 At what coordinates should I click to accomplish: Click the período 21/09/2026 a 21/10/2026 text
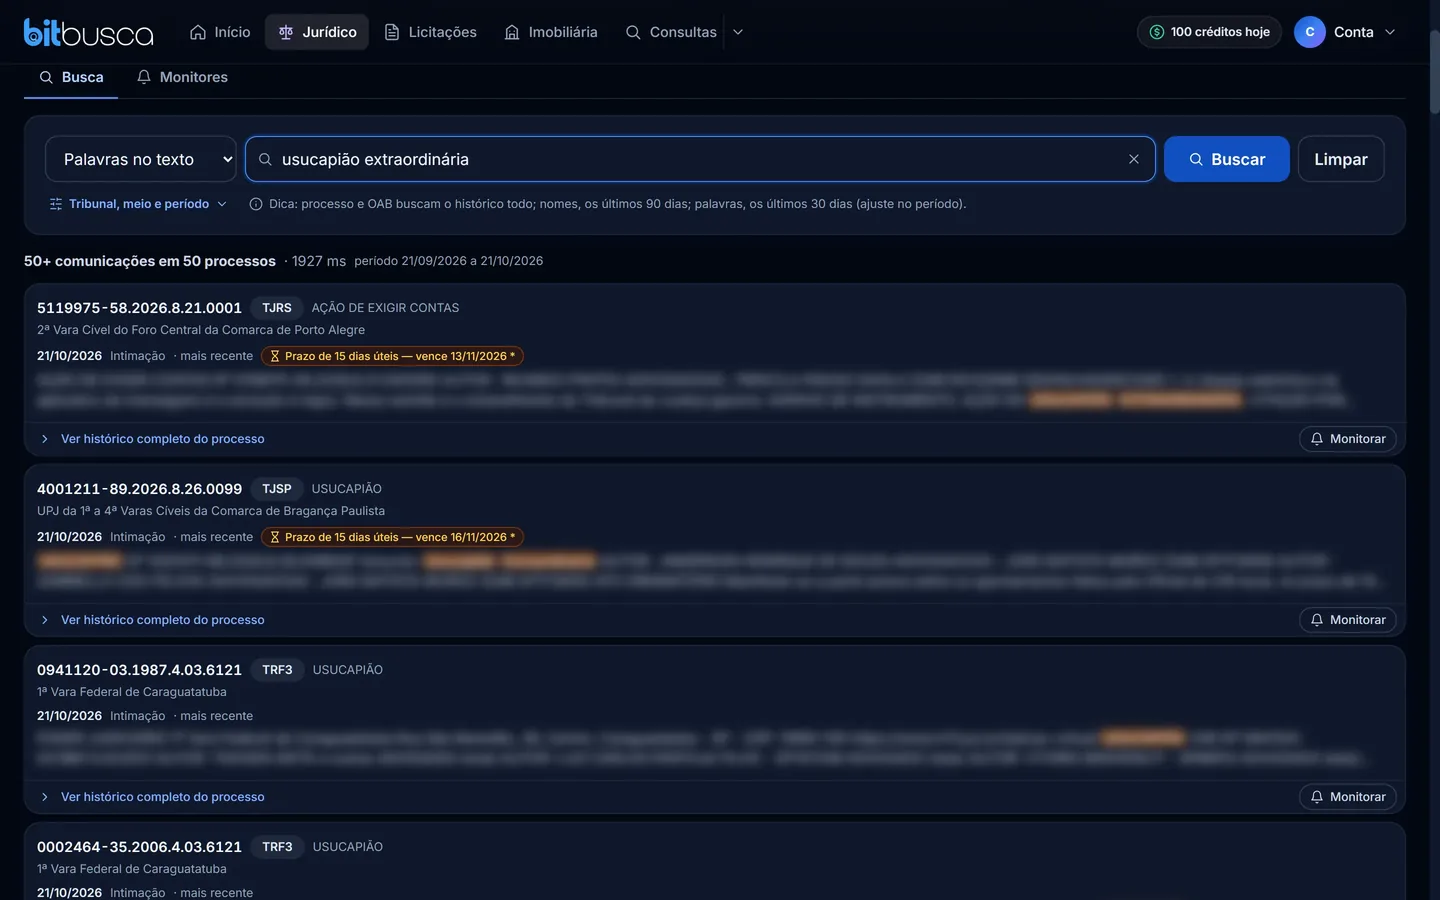[x=448, y=261]
